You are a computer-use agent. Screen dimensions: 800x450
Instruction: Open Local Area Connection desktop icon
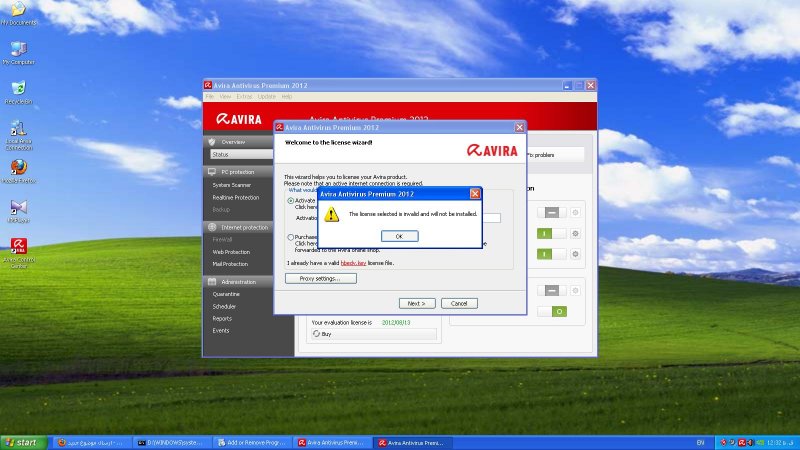(18, 135)
